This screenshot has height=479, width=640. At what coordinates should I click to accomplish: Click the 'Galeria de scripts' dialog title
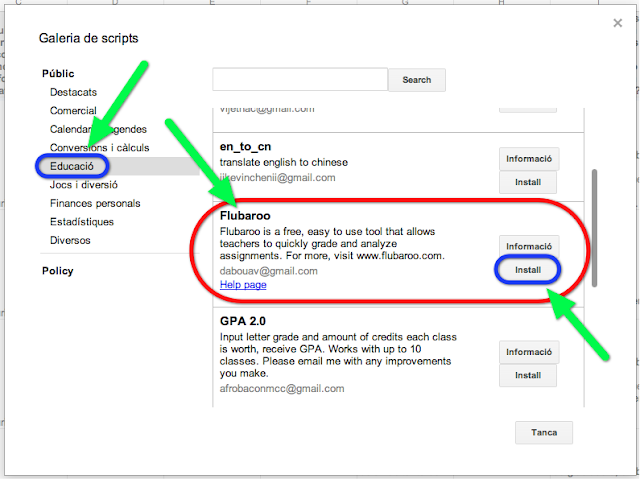[89, 38]
